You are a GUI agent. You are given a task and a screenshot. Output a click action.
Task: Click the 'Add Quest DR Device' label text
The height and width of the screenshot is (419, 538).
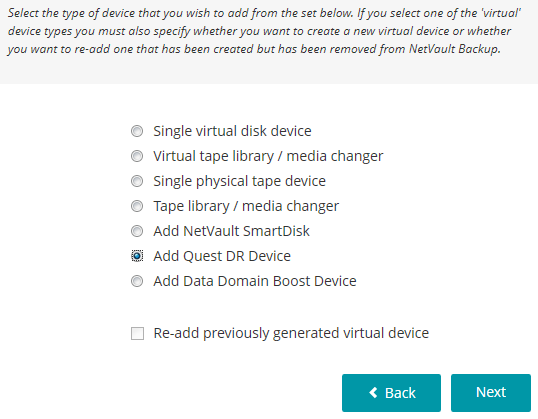[x=222, y=256]
